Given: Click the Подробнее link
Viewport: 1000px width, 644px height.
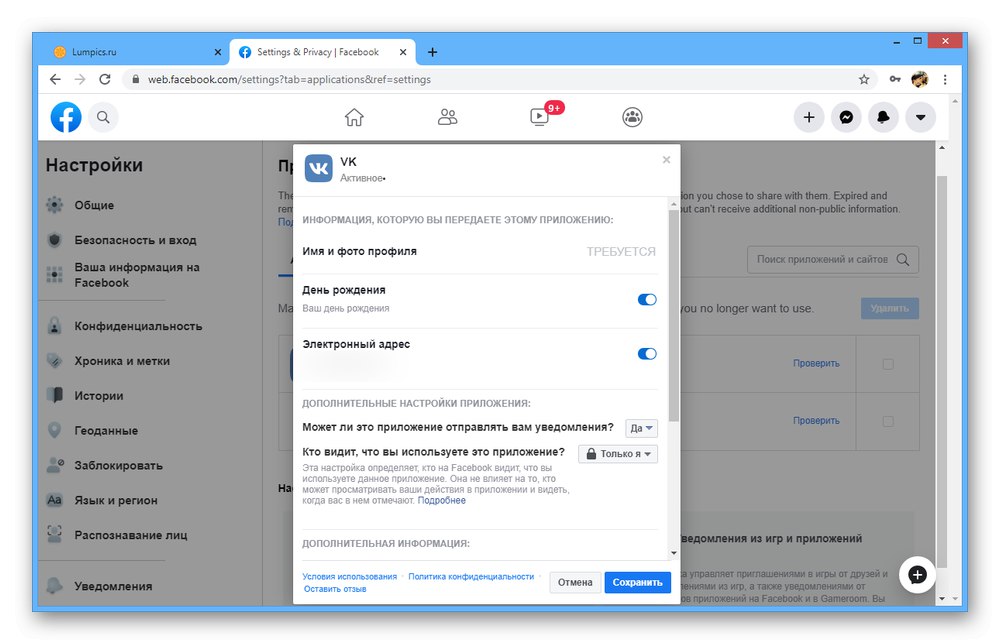Looking at the screenshot, I should pos(441,501).
